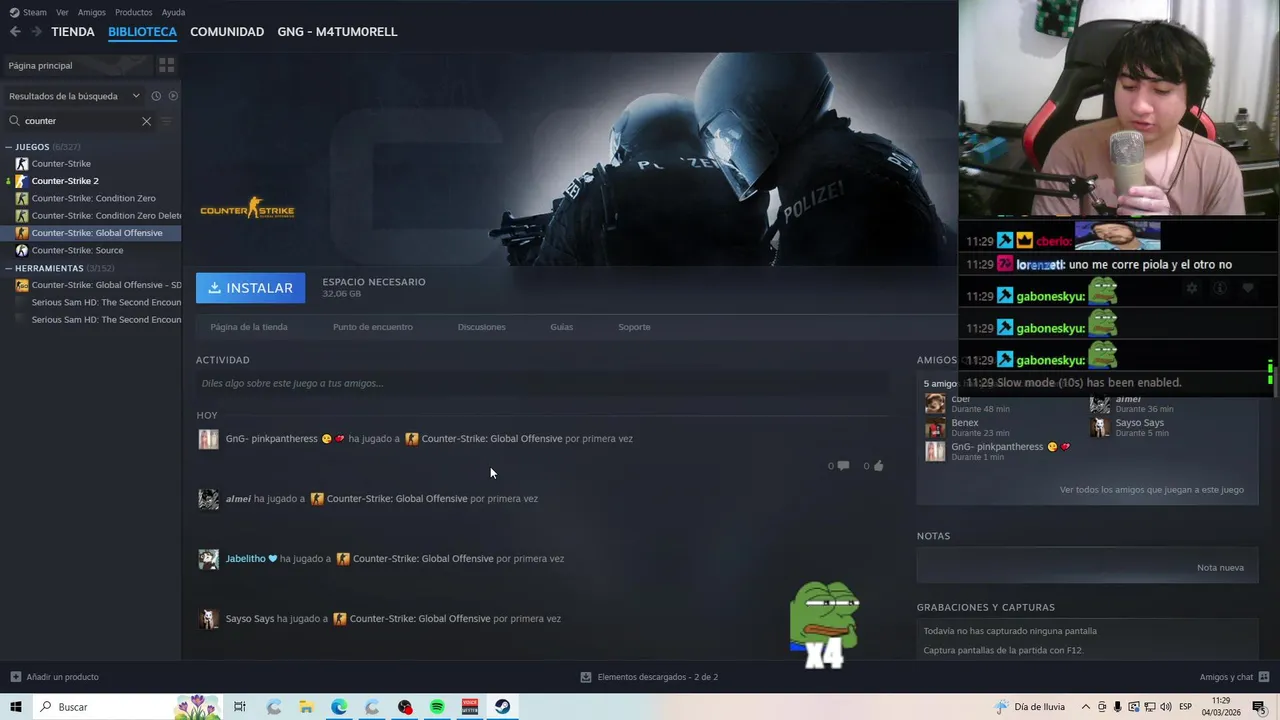This screenshot has width=1280, height=720.
Task: Click the Steam icon on the taskbar
Action: click(x=502, y=707)
